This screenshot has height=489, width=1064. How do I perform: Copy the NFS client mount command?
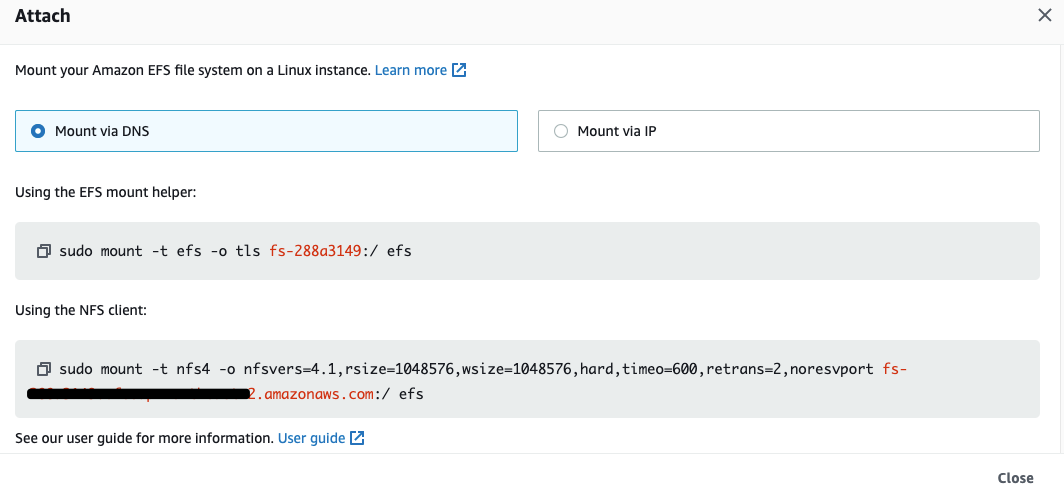tap(43, 369)
